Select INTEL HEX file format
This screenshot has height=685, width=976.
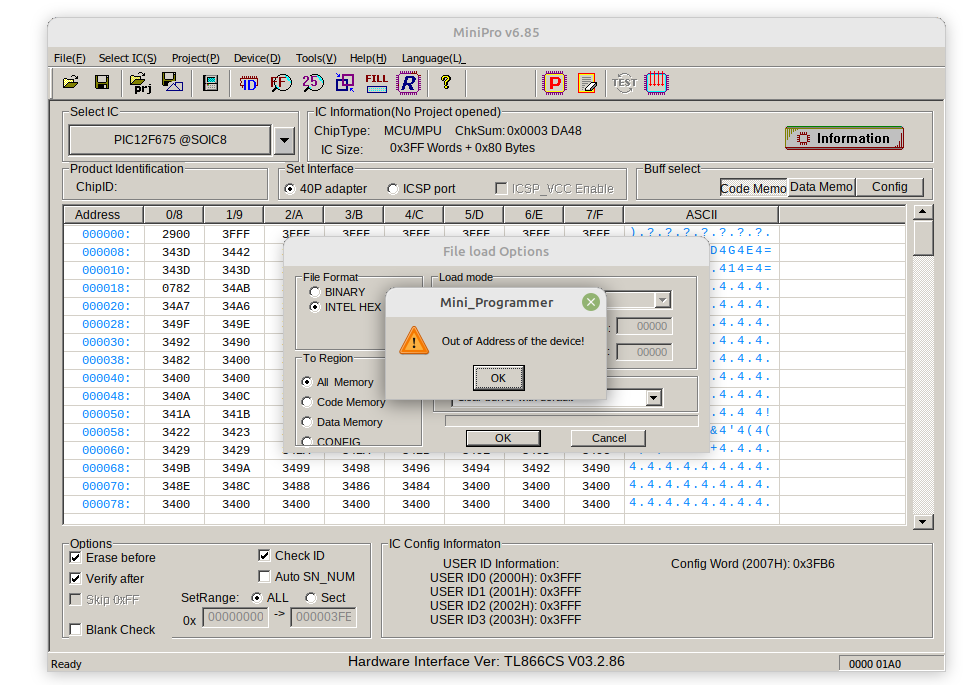click(345, 307)
